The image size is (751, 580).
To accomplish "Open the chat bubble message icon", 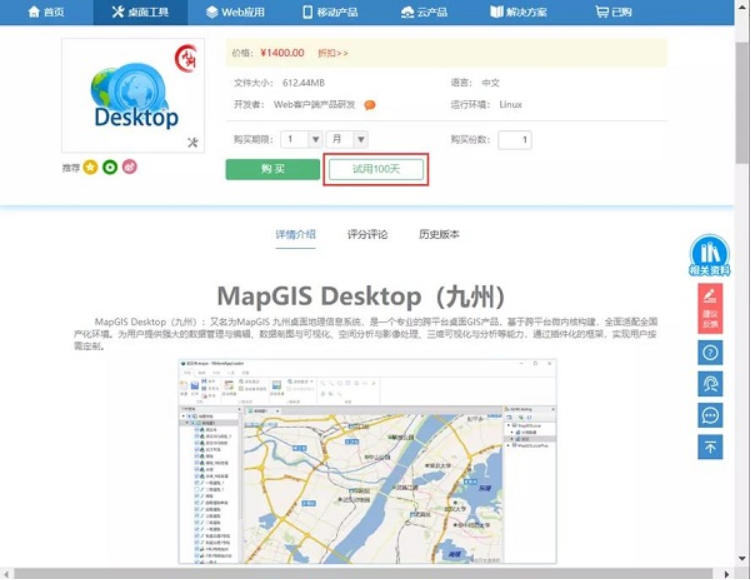I will click(710, 415).
